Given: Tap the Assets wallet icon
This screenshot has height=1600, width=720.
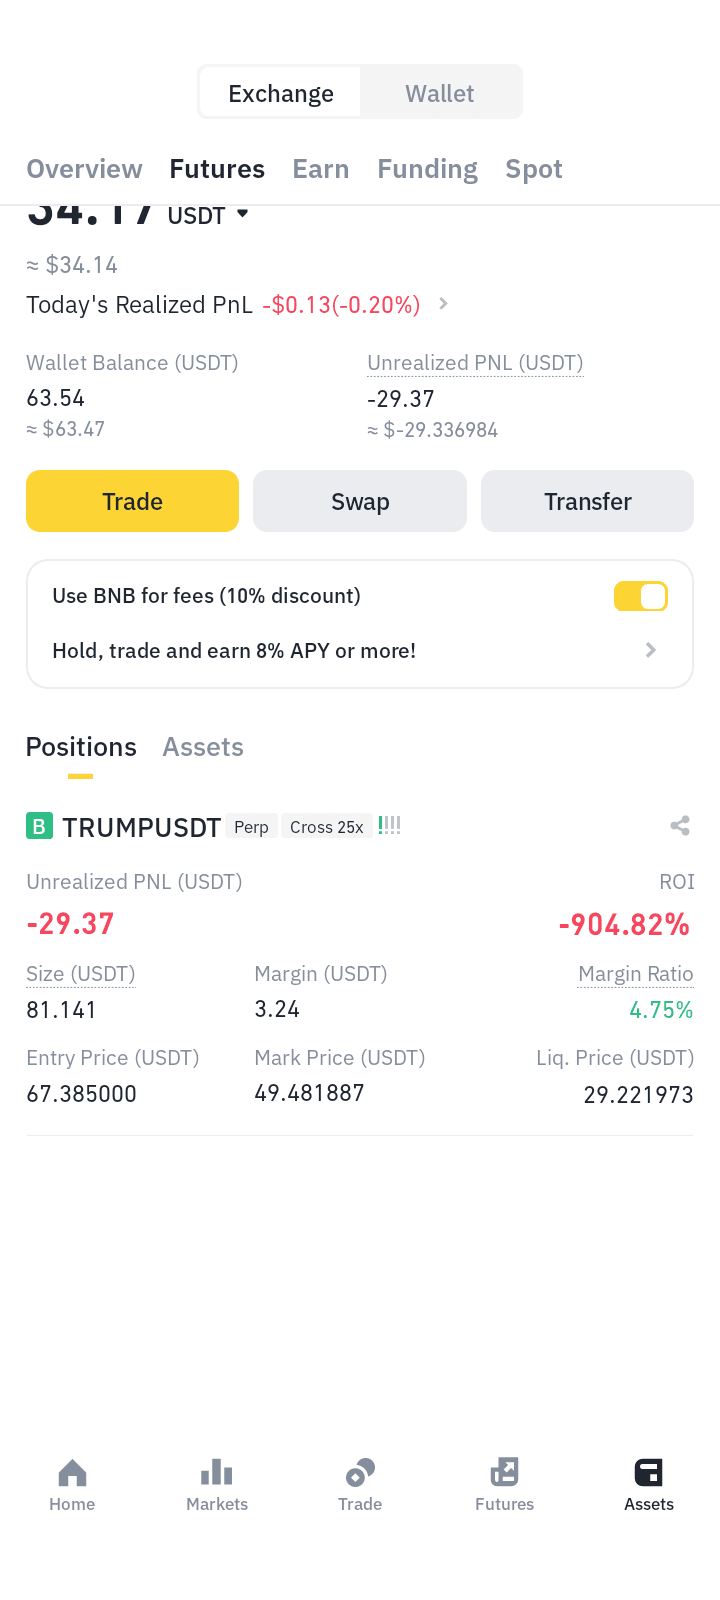Looking at the screenshot, I should (648, 1473).
